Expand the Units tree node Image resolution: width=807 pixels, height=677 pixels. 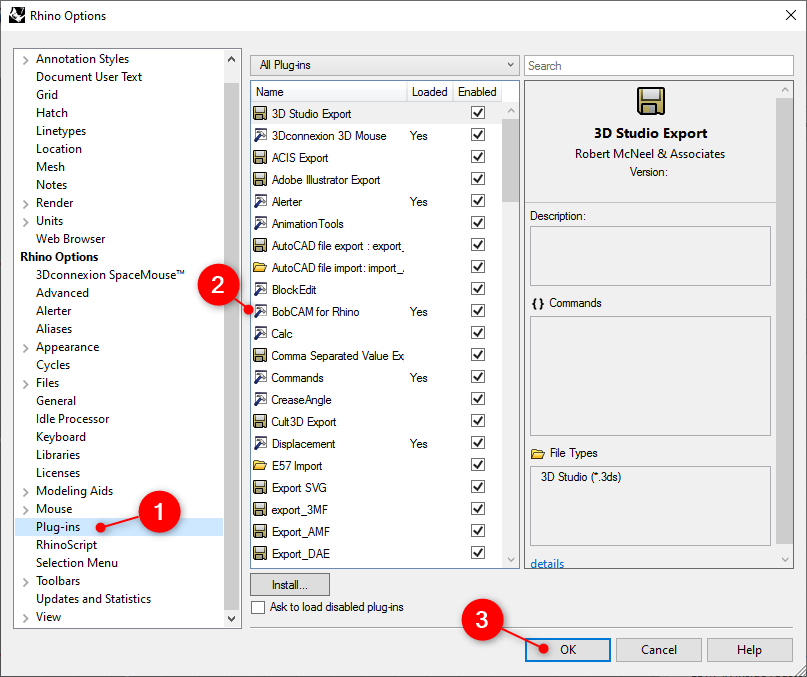tap(25, 222)
